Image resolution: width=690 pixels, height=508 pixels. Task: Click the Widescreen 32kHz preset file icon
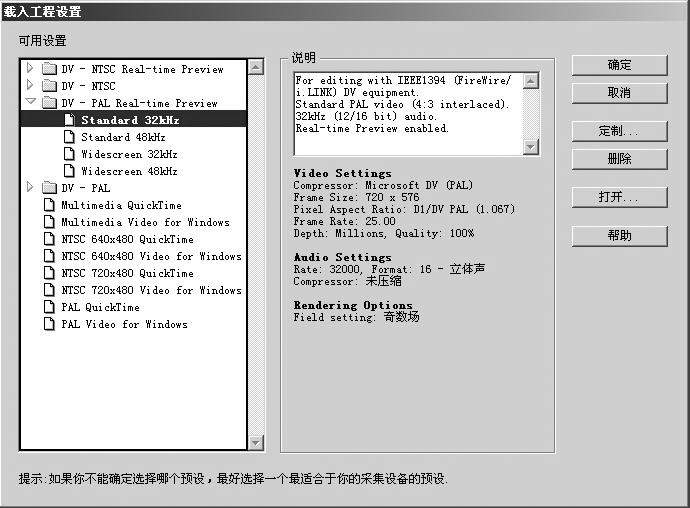click(69, 154)
